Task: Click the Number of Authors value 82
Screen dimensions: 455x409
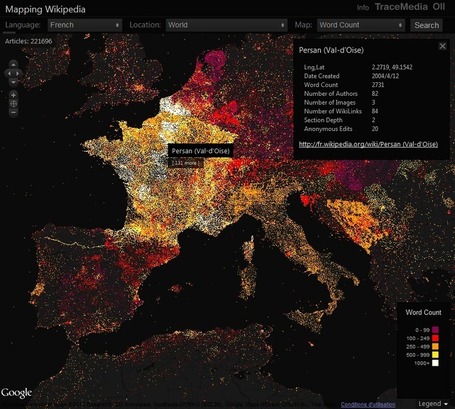Action: pyautogui.click(x=375, y=94)
